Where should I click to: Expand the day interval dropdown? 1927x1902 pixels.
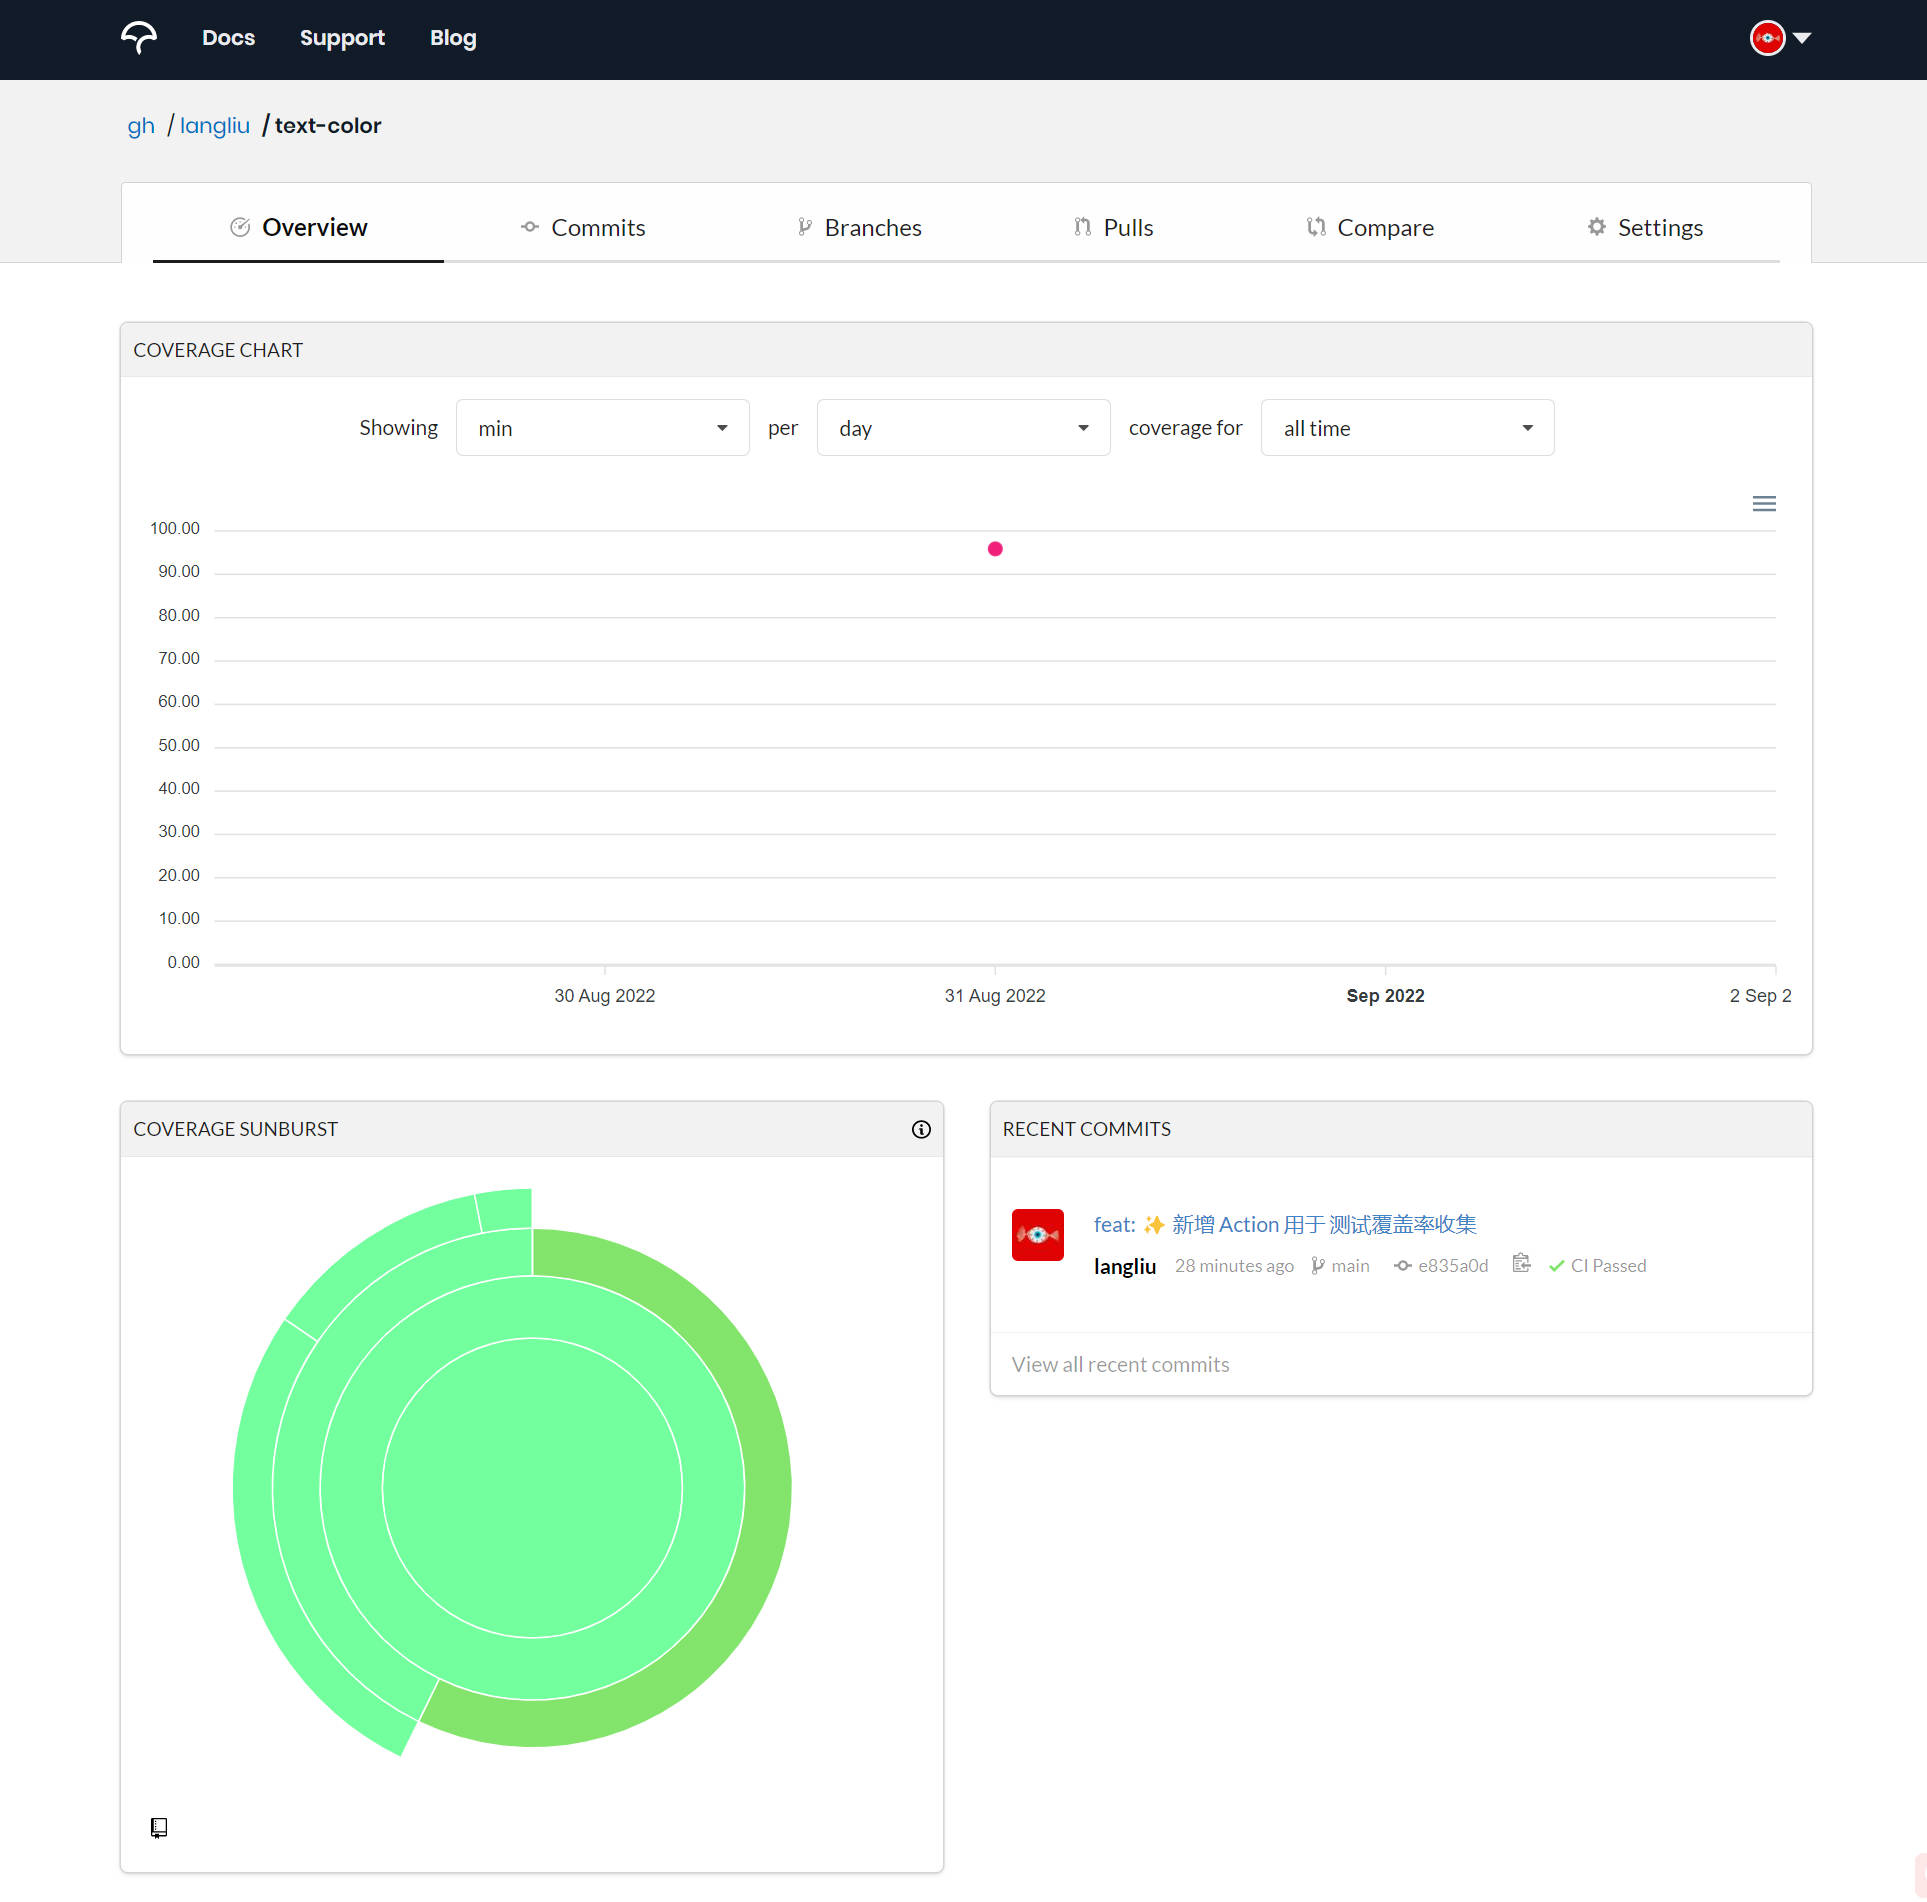[x=964, y=428]
